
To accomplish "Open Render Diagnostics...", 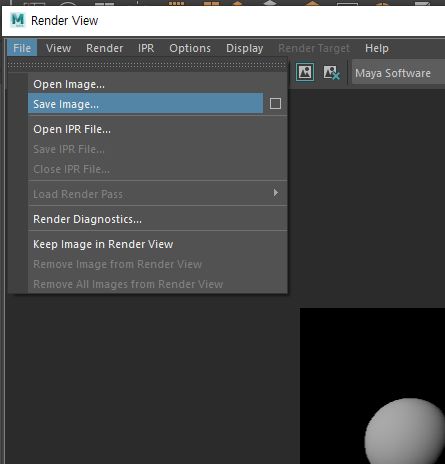I will (157, 219).
